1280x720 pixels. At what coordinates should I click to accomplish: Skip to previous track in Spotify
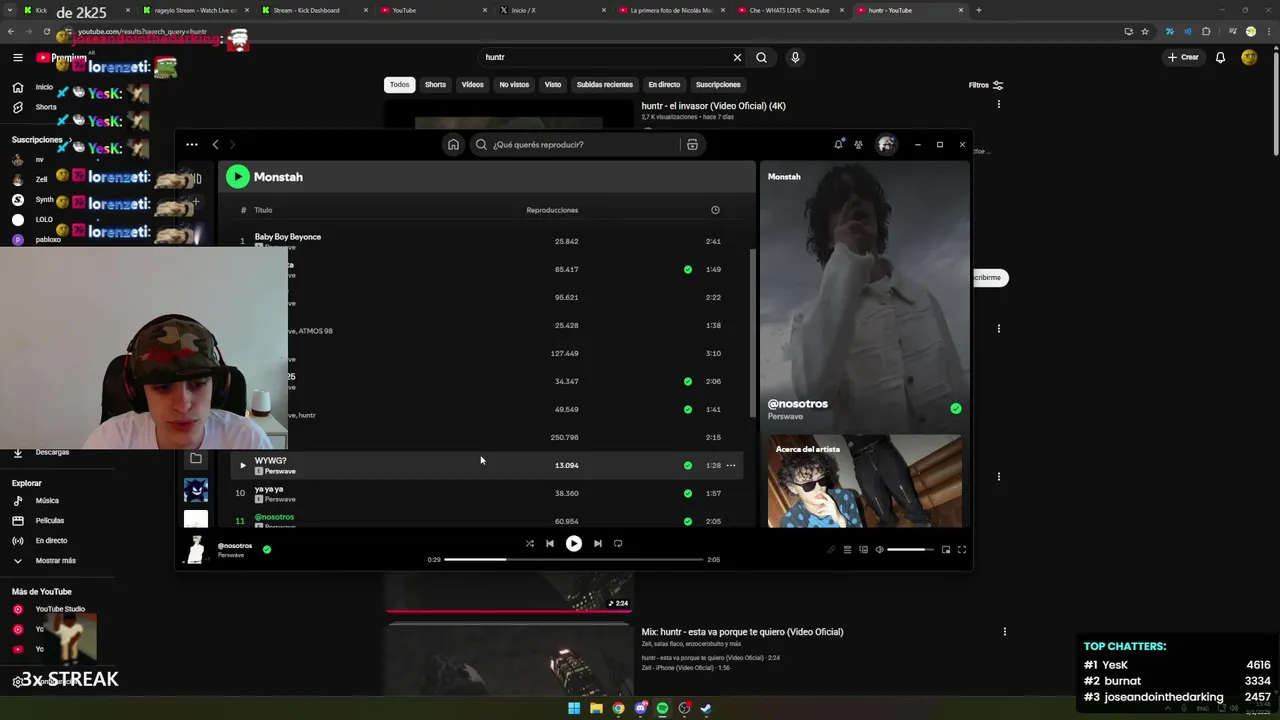pyautogui.click(x=549, y=544)
